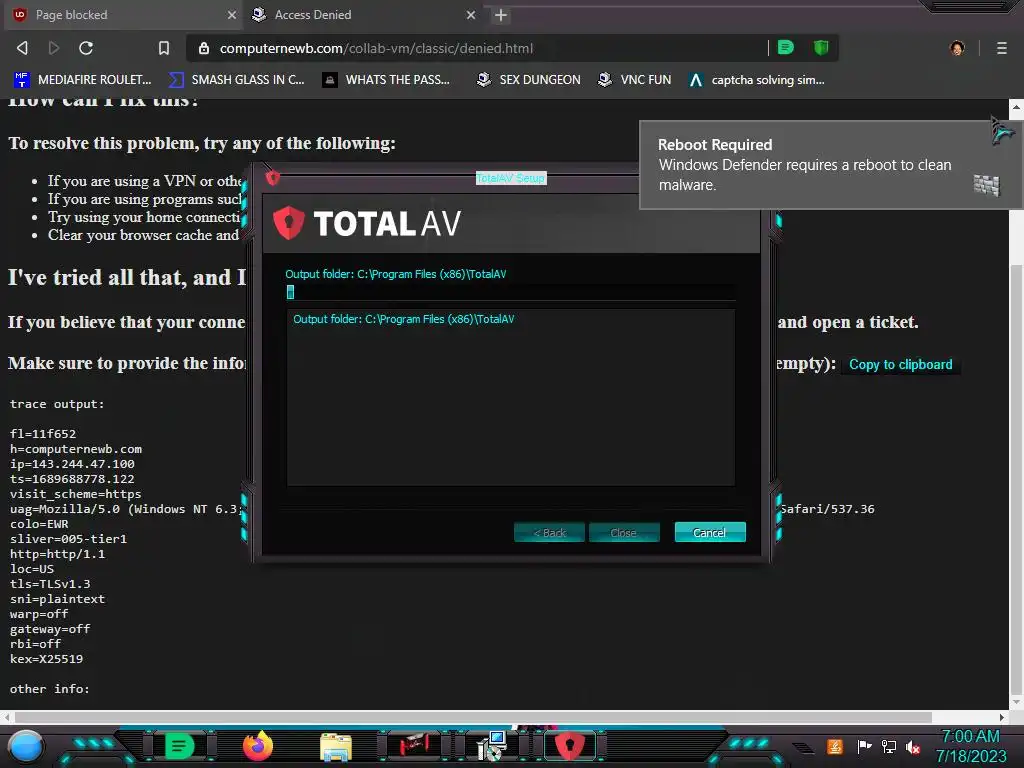Viewport: 1024px width, 768px height.
Task: Click the fl=11f652 trace line
Action: coord(42,434)
